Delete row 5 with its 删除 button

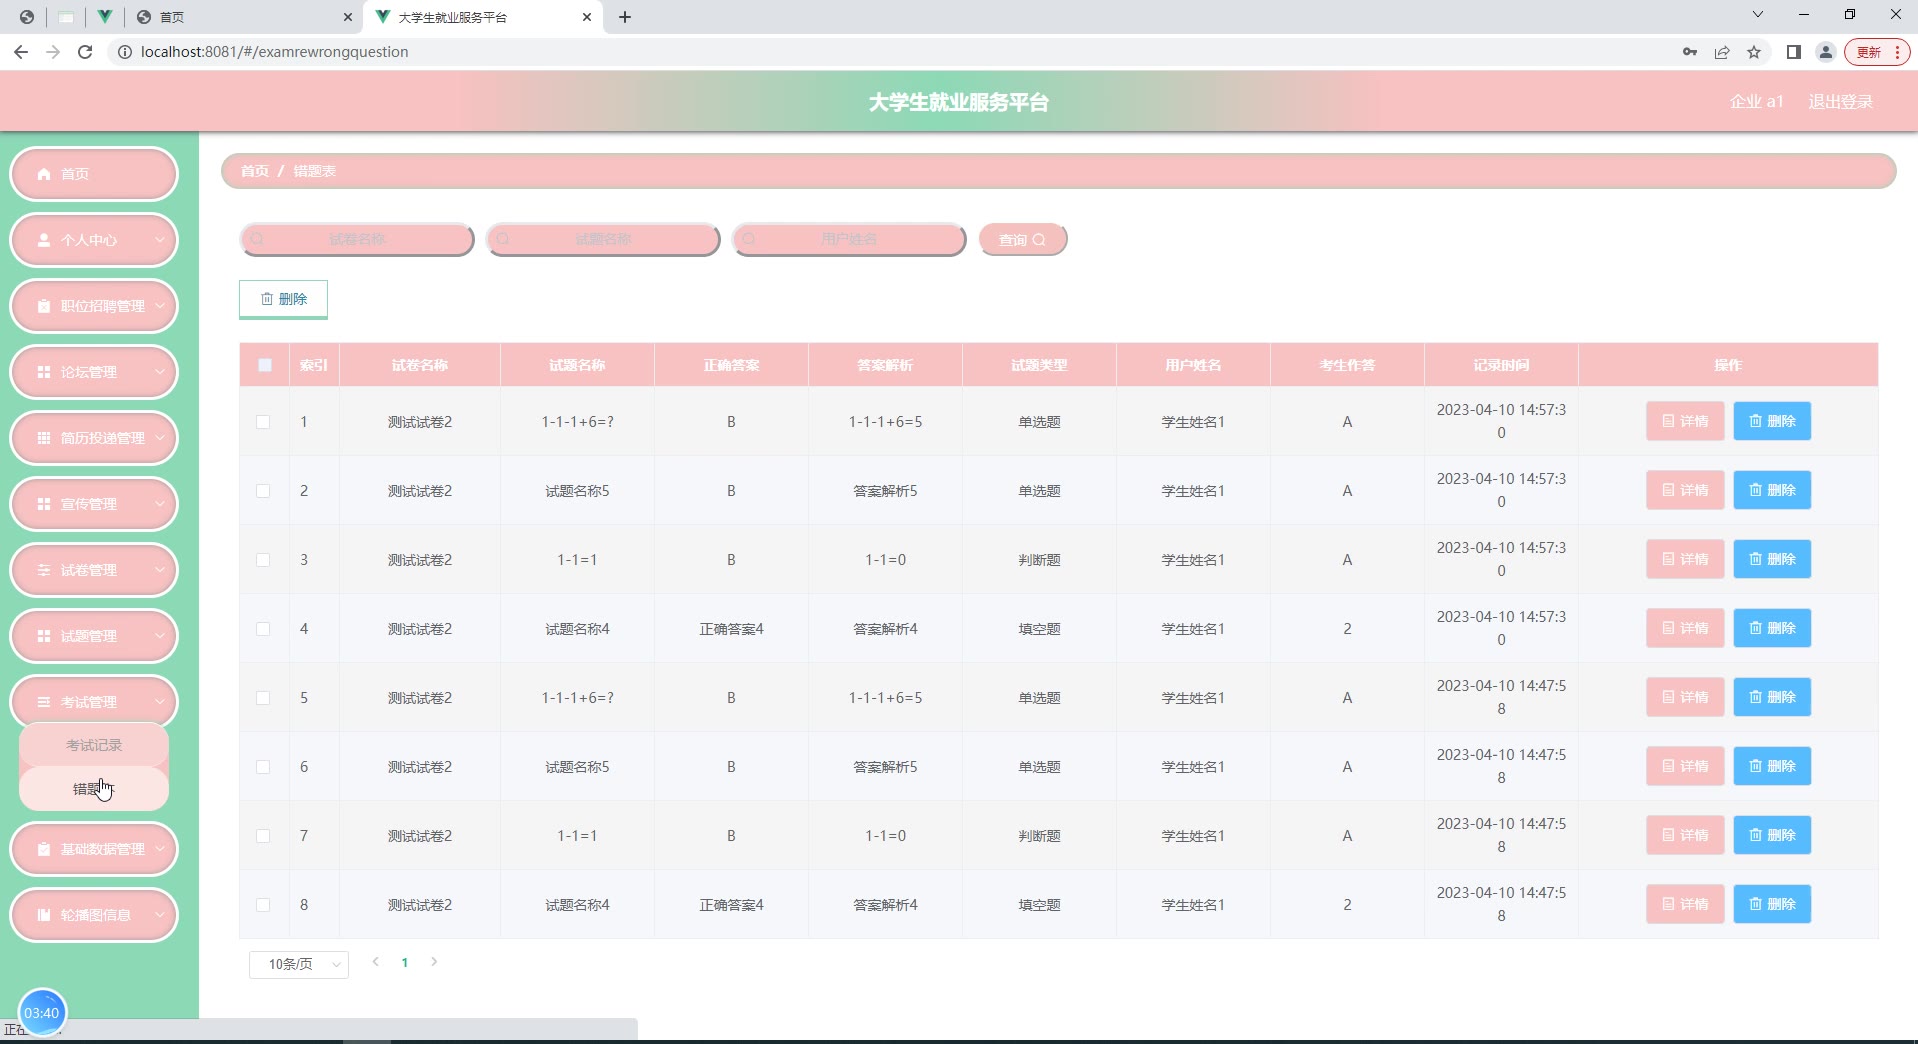coord(1772,697)
